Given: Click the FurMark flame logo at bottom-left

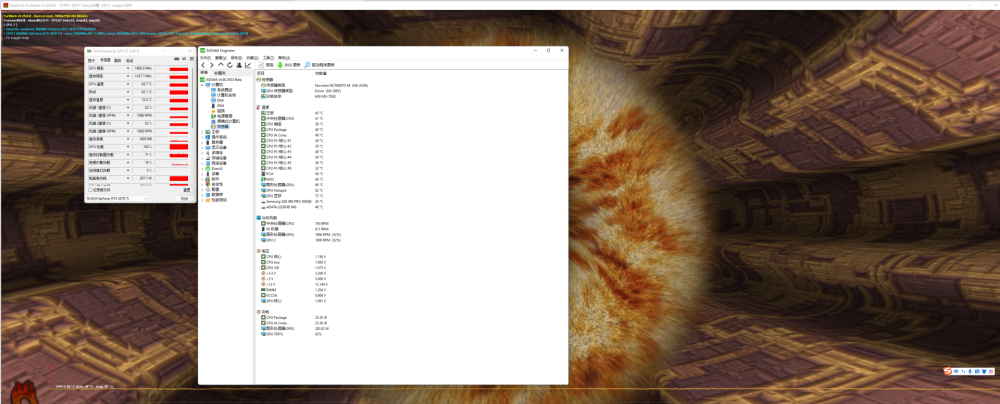Looking at the screenshot, I should point(22,391).
